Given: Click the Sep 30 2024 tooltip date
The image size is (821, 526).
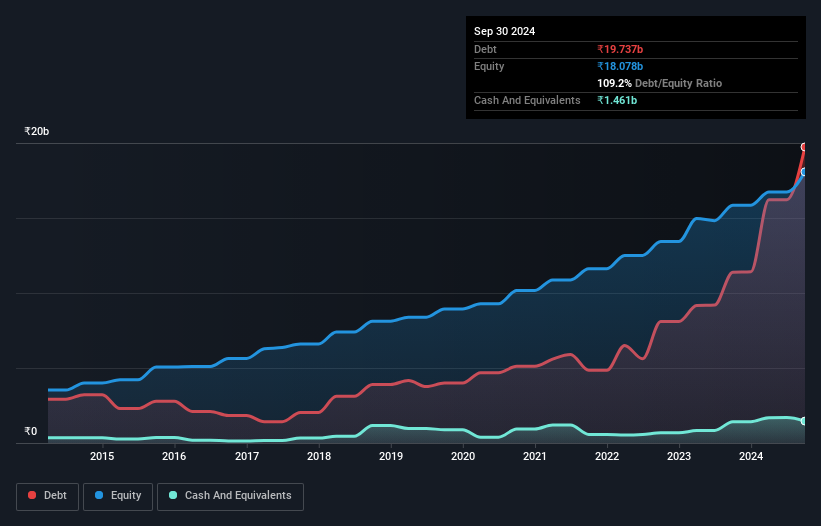Looking at the screenshot, I should click(504, 31).
